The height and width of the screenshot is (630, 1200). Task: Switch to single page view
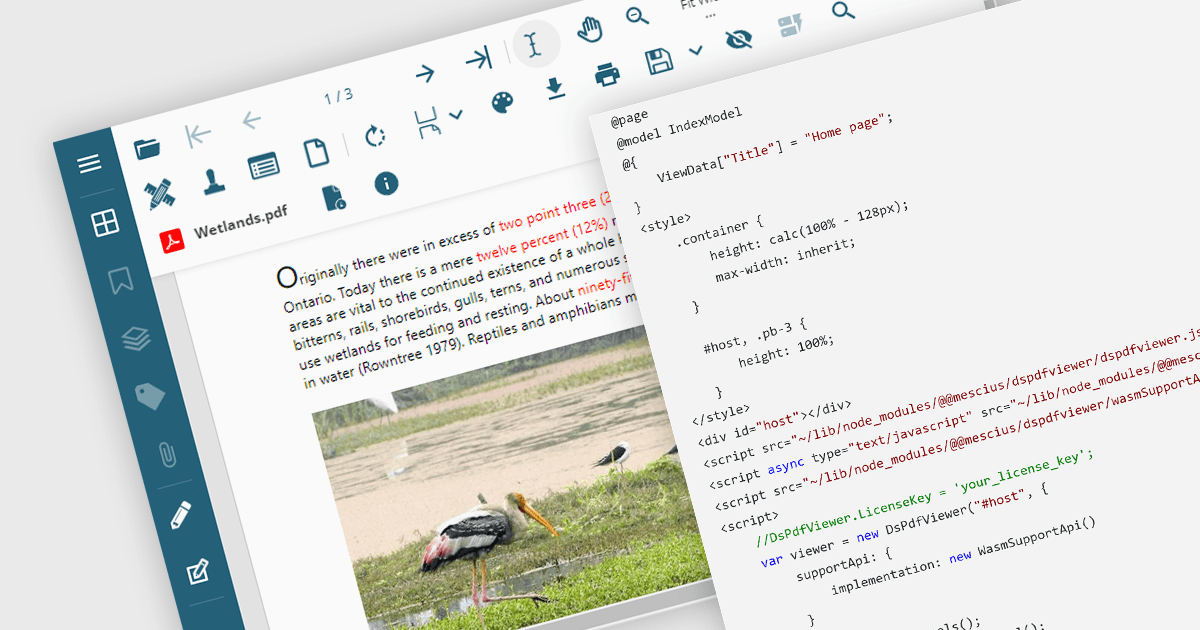click(316, 153)
